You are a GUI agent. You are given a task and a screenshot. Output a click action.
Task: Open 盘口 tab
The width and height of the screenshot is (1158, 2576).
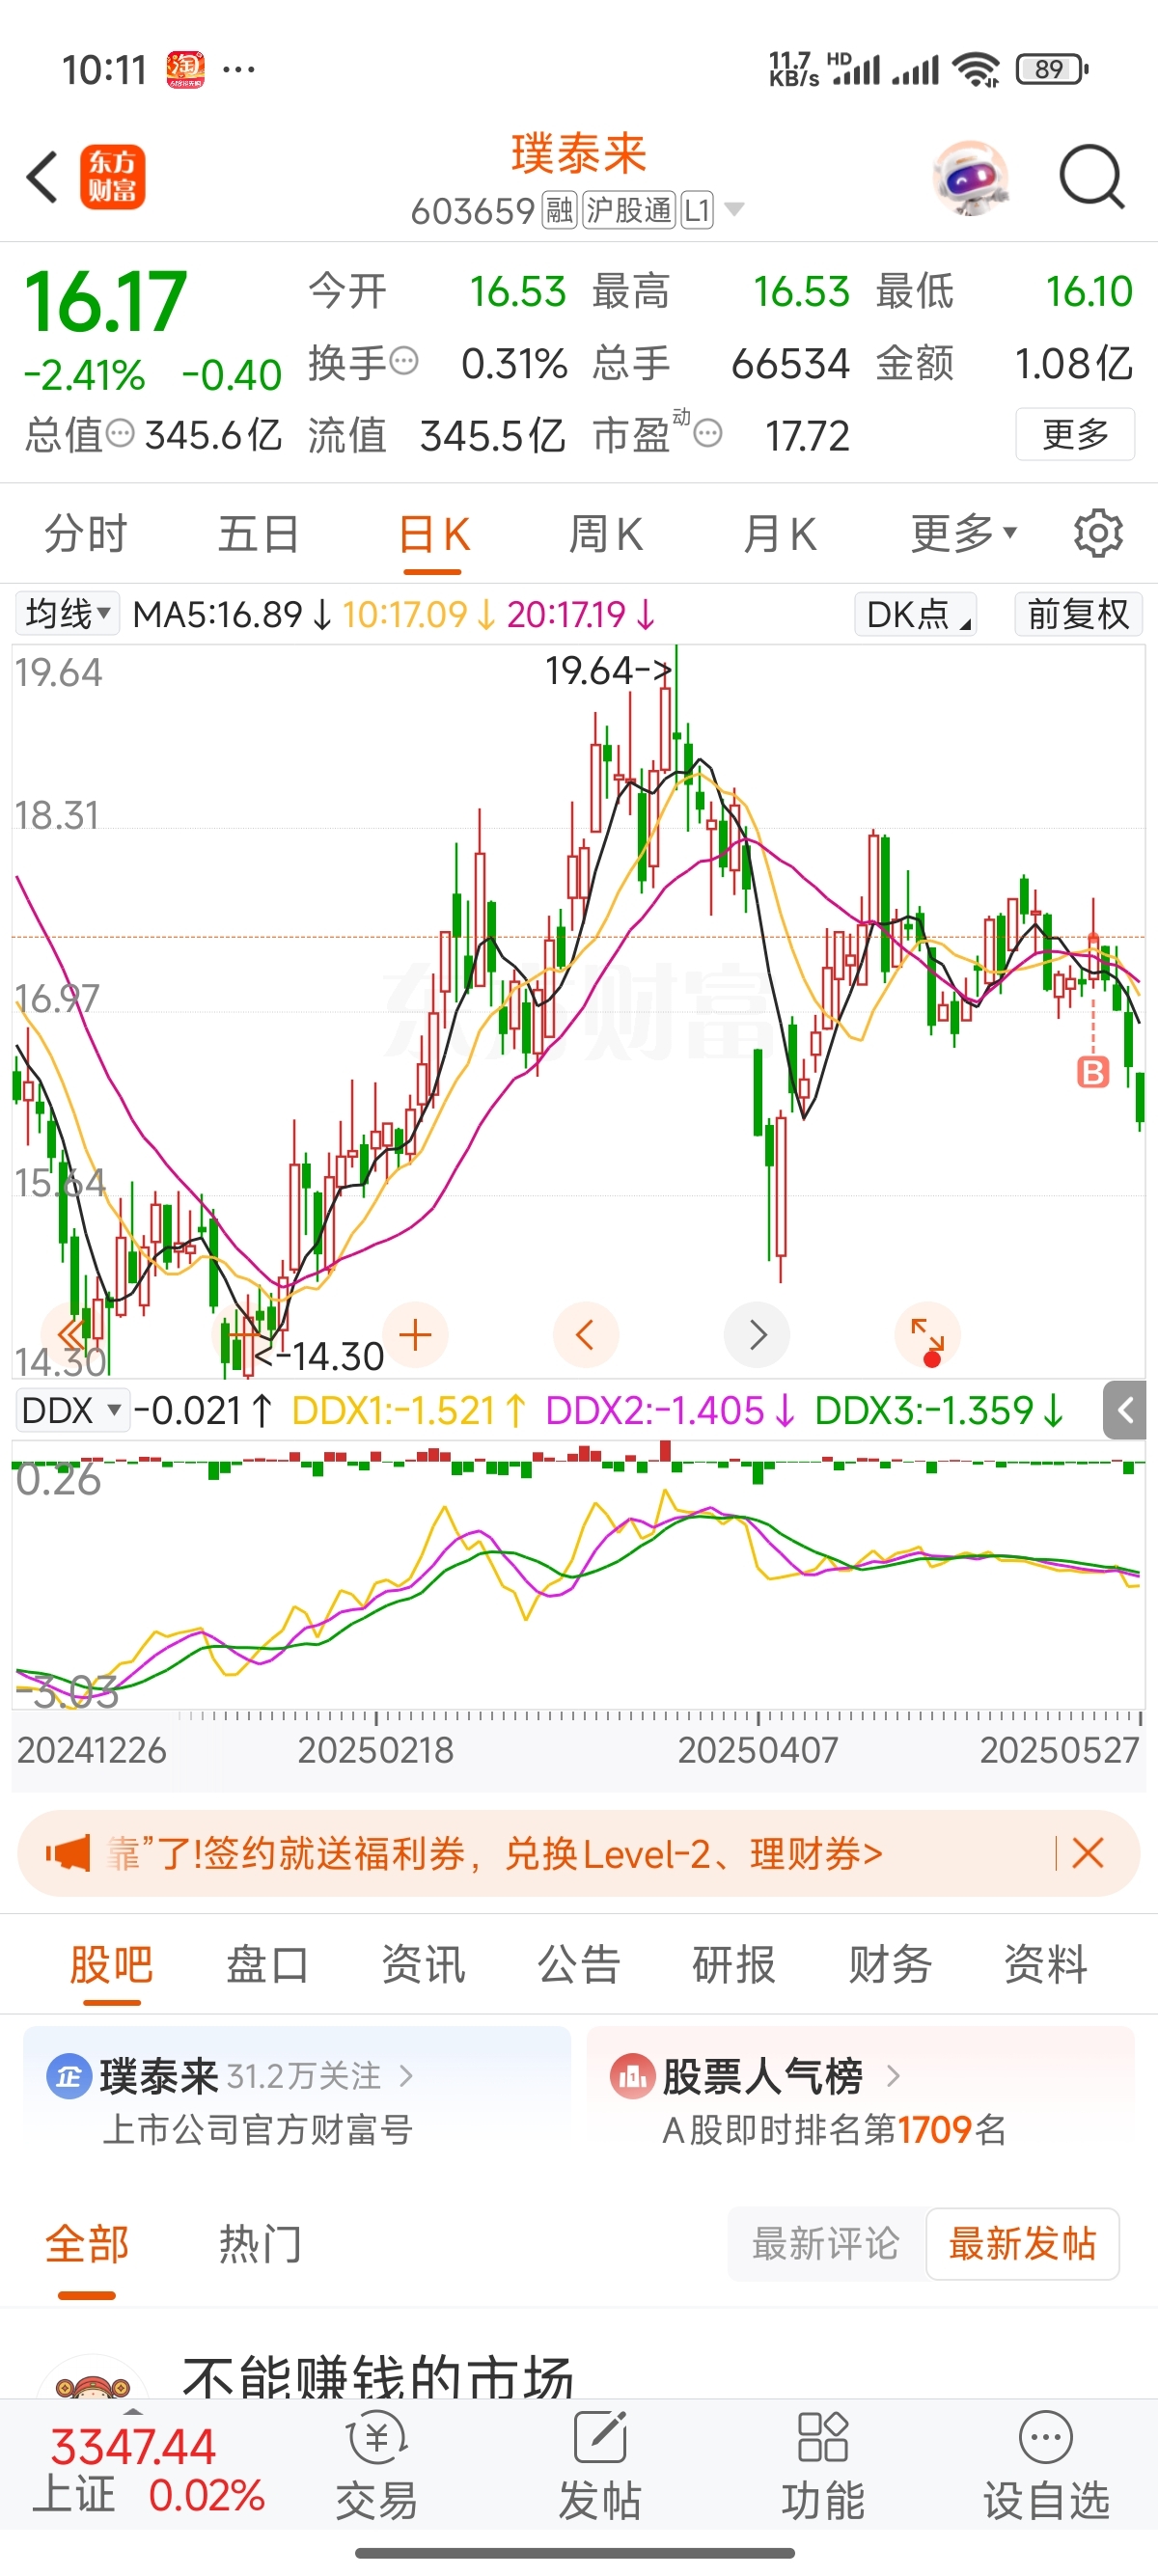click(x=267, y=1965)
